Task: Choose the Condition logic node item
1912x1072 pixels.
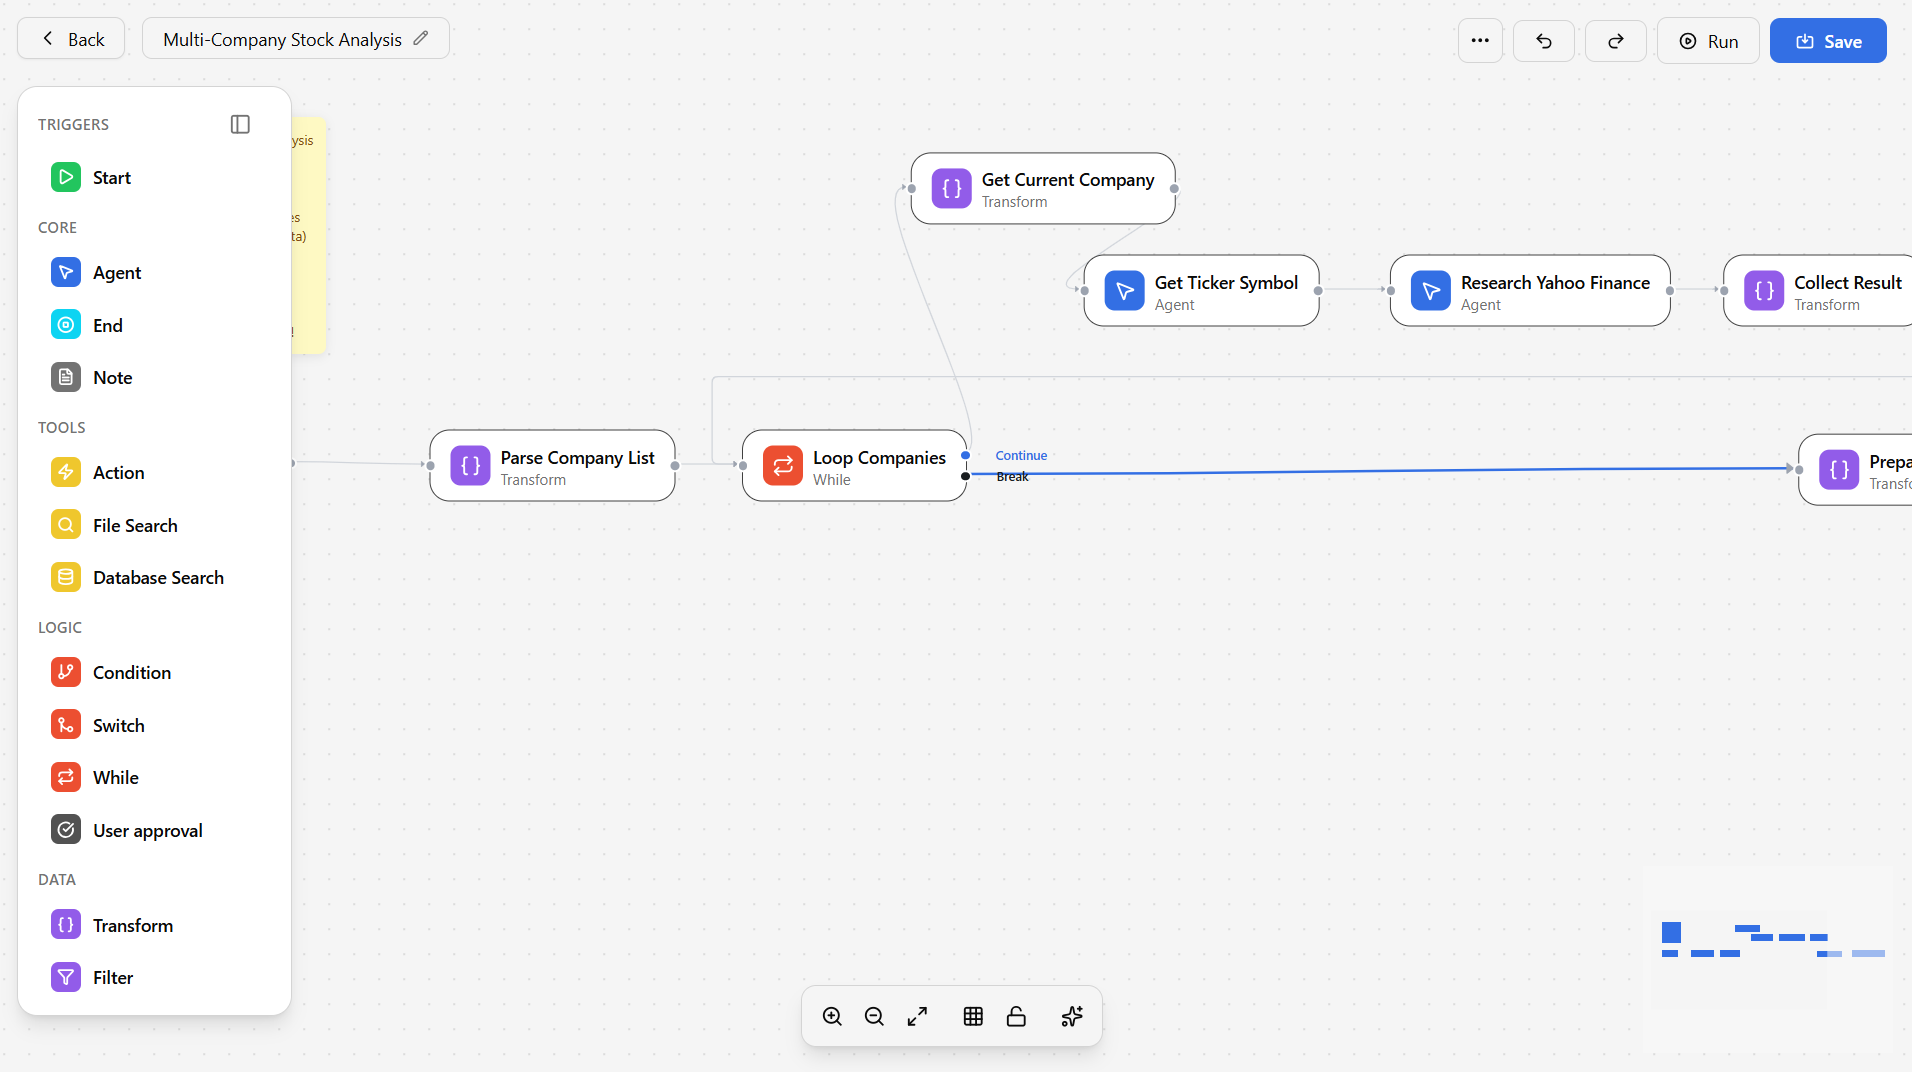Action: [131, 673]
